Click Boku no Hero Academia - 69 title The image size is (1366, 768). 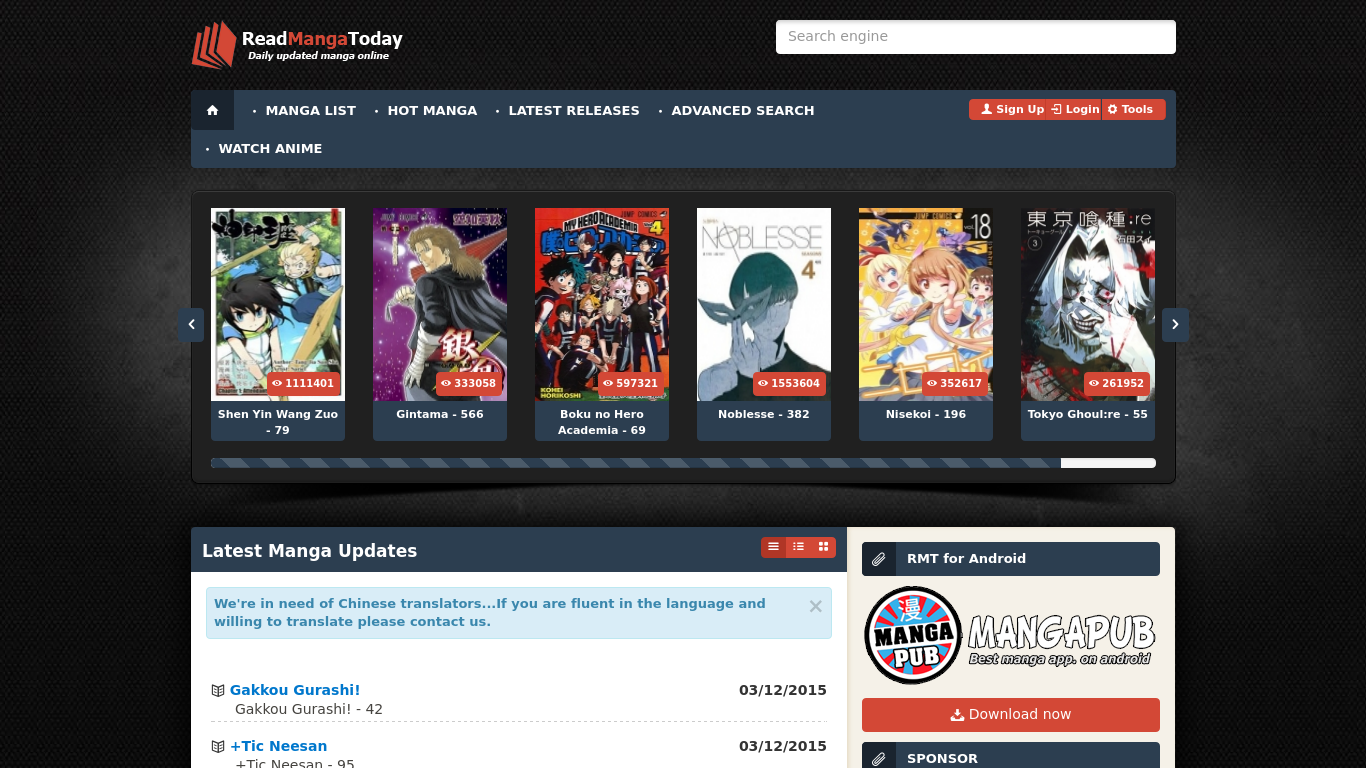coord(602,422)
